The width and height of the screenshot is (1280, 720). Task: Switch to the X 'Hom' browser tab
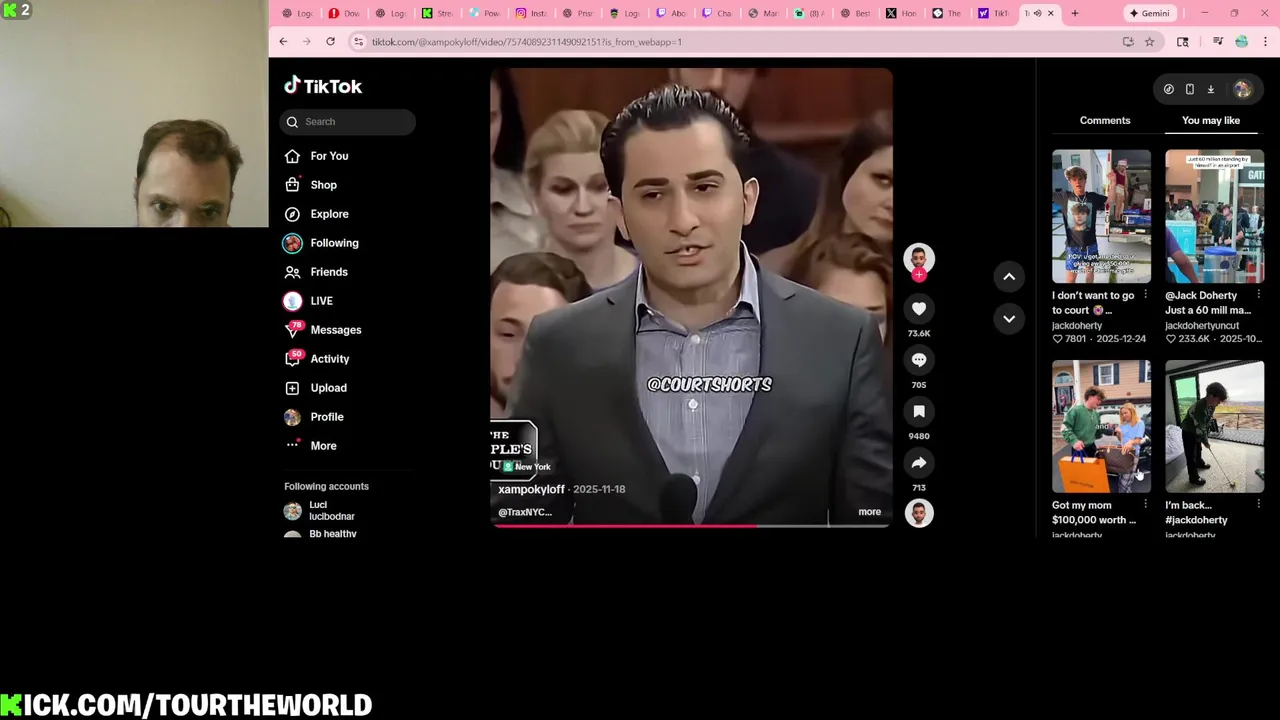(901, 13)
